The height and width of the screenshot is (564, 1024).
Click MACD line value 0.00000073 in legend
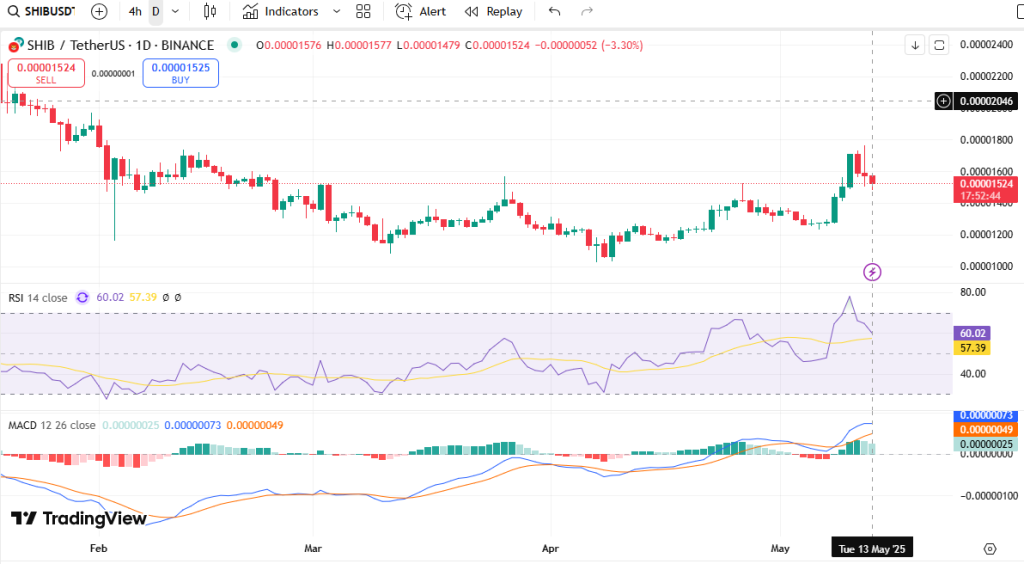(193, 425)
